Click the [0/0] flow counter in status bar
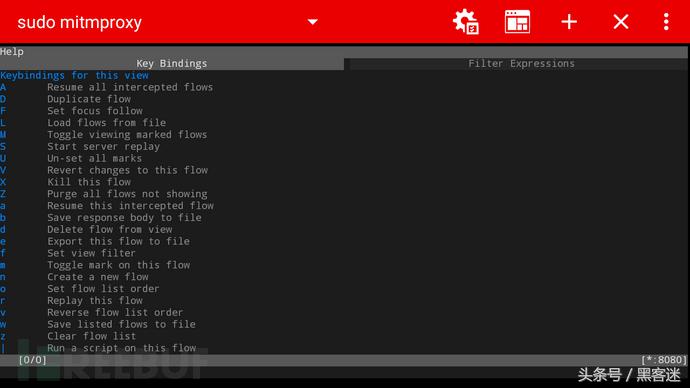690x388 pixels. (33, 360)
